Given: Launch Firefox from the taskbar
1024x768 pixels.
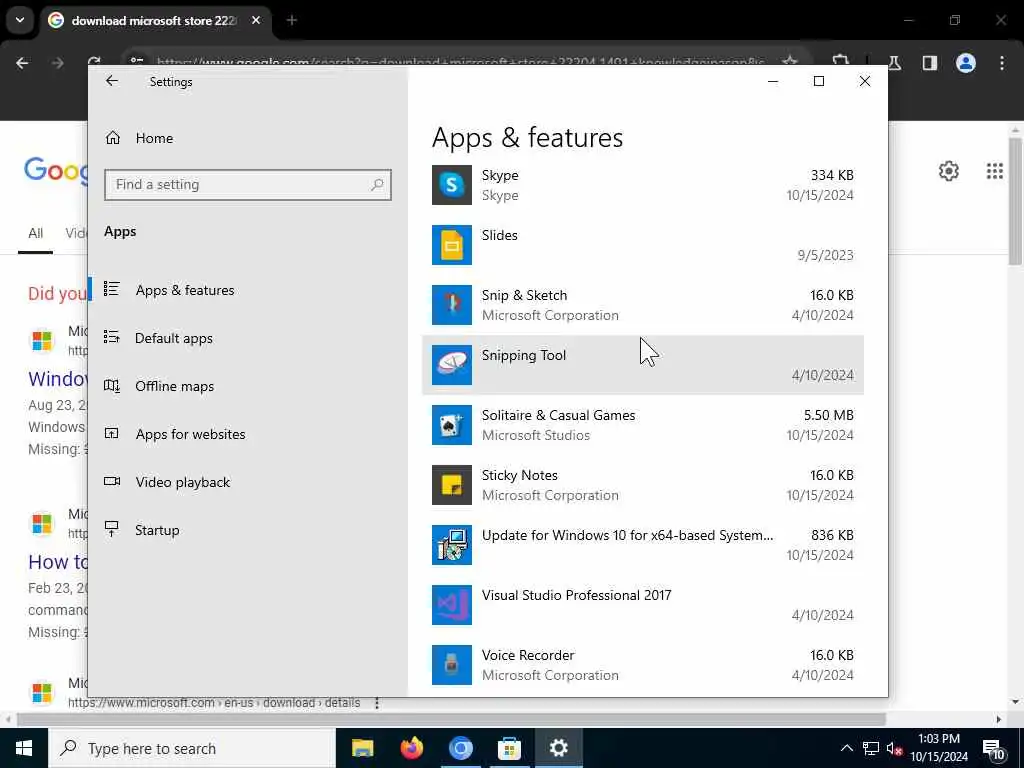Looking at the screenshot, I should pyautogui.click(x=411, y=748).
